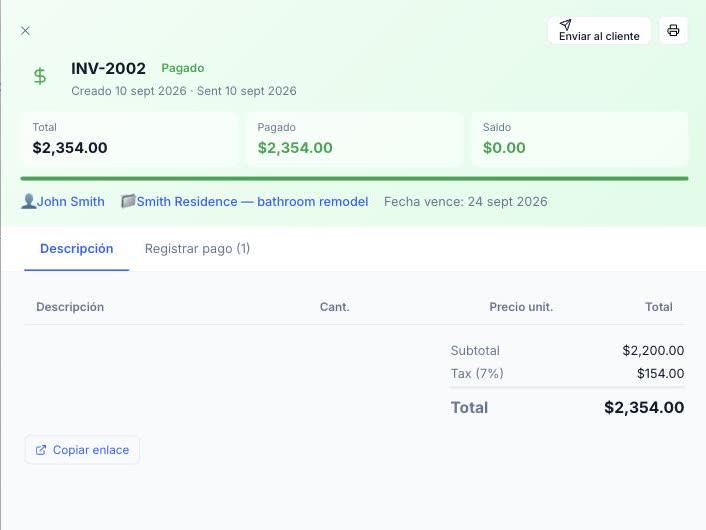
Task: Click the INV-2002 invoice number
Action: tap(109, 68)
